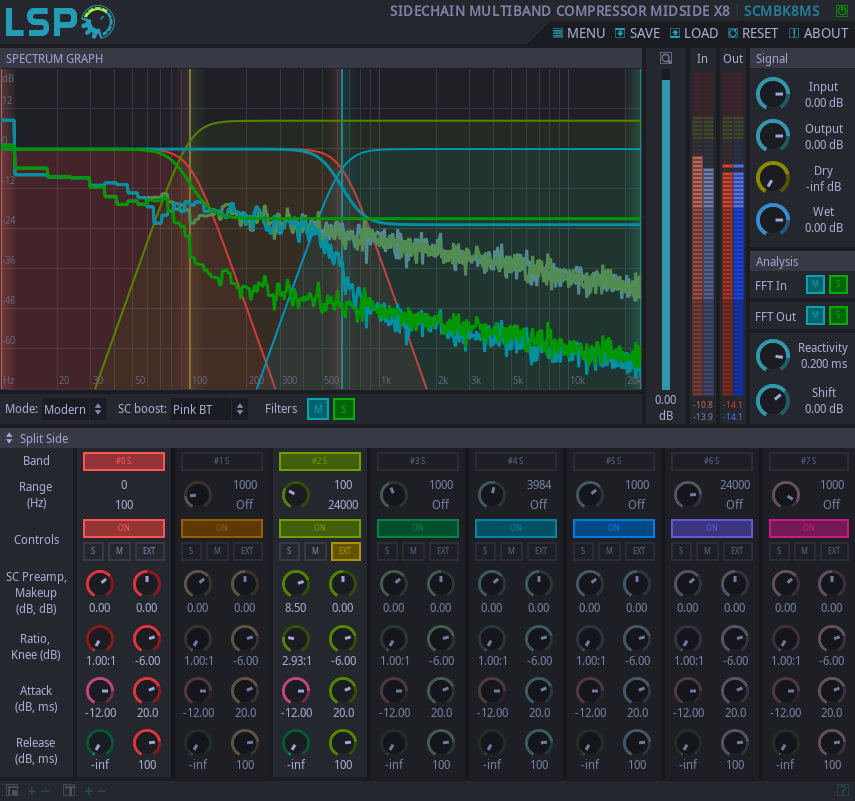The height and width of the screenshot is (801, 855).
Task: Click SAVE in top bar
Action: point(637,33)
